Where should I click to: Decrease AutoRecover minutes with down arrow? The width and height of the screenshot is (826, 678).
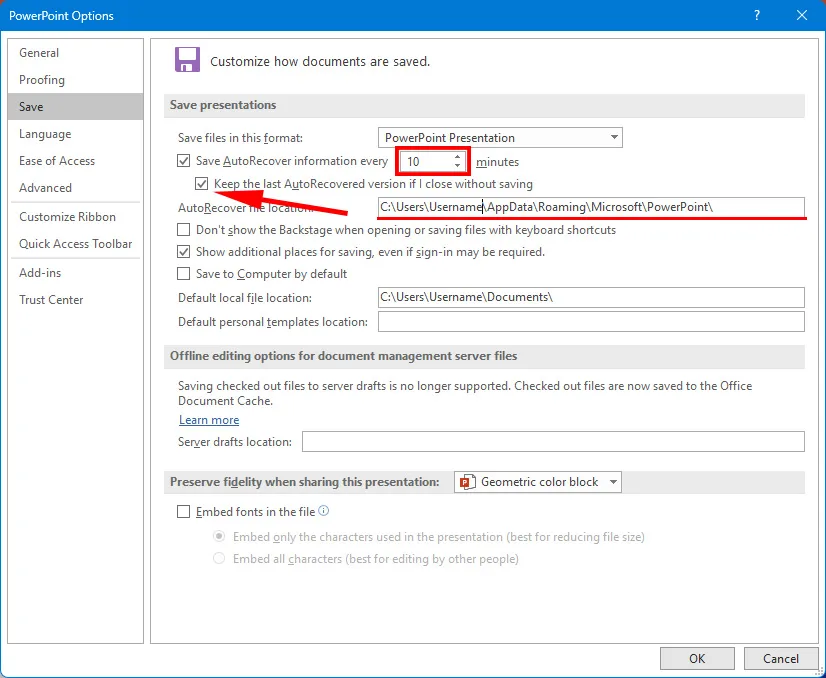pos(457,165)
